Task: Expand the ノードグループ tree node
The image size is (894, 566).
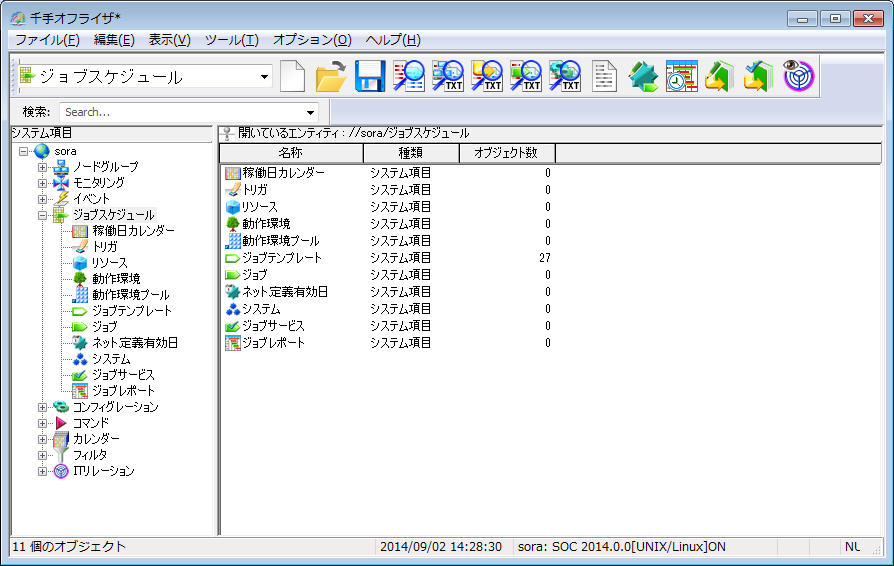Action: pos(42,167)
